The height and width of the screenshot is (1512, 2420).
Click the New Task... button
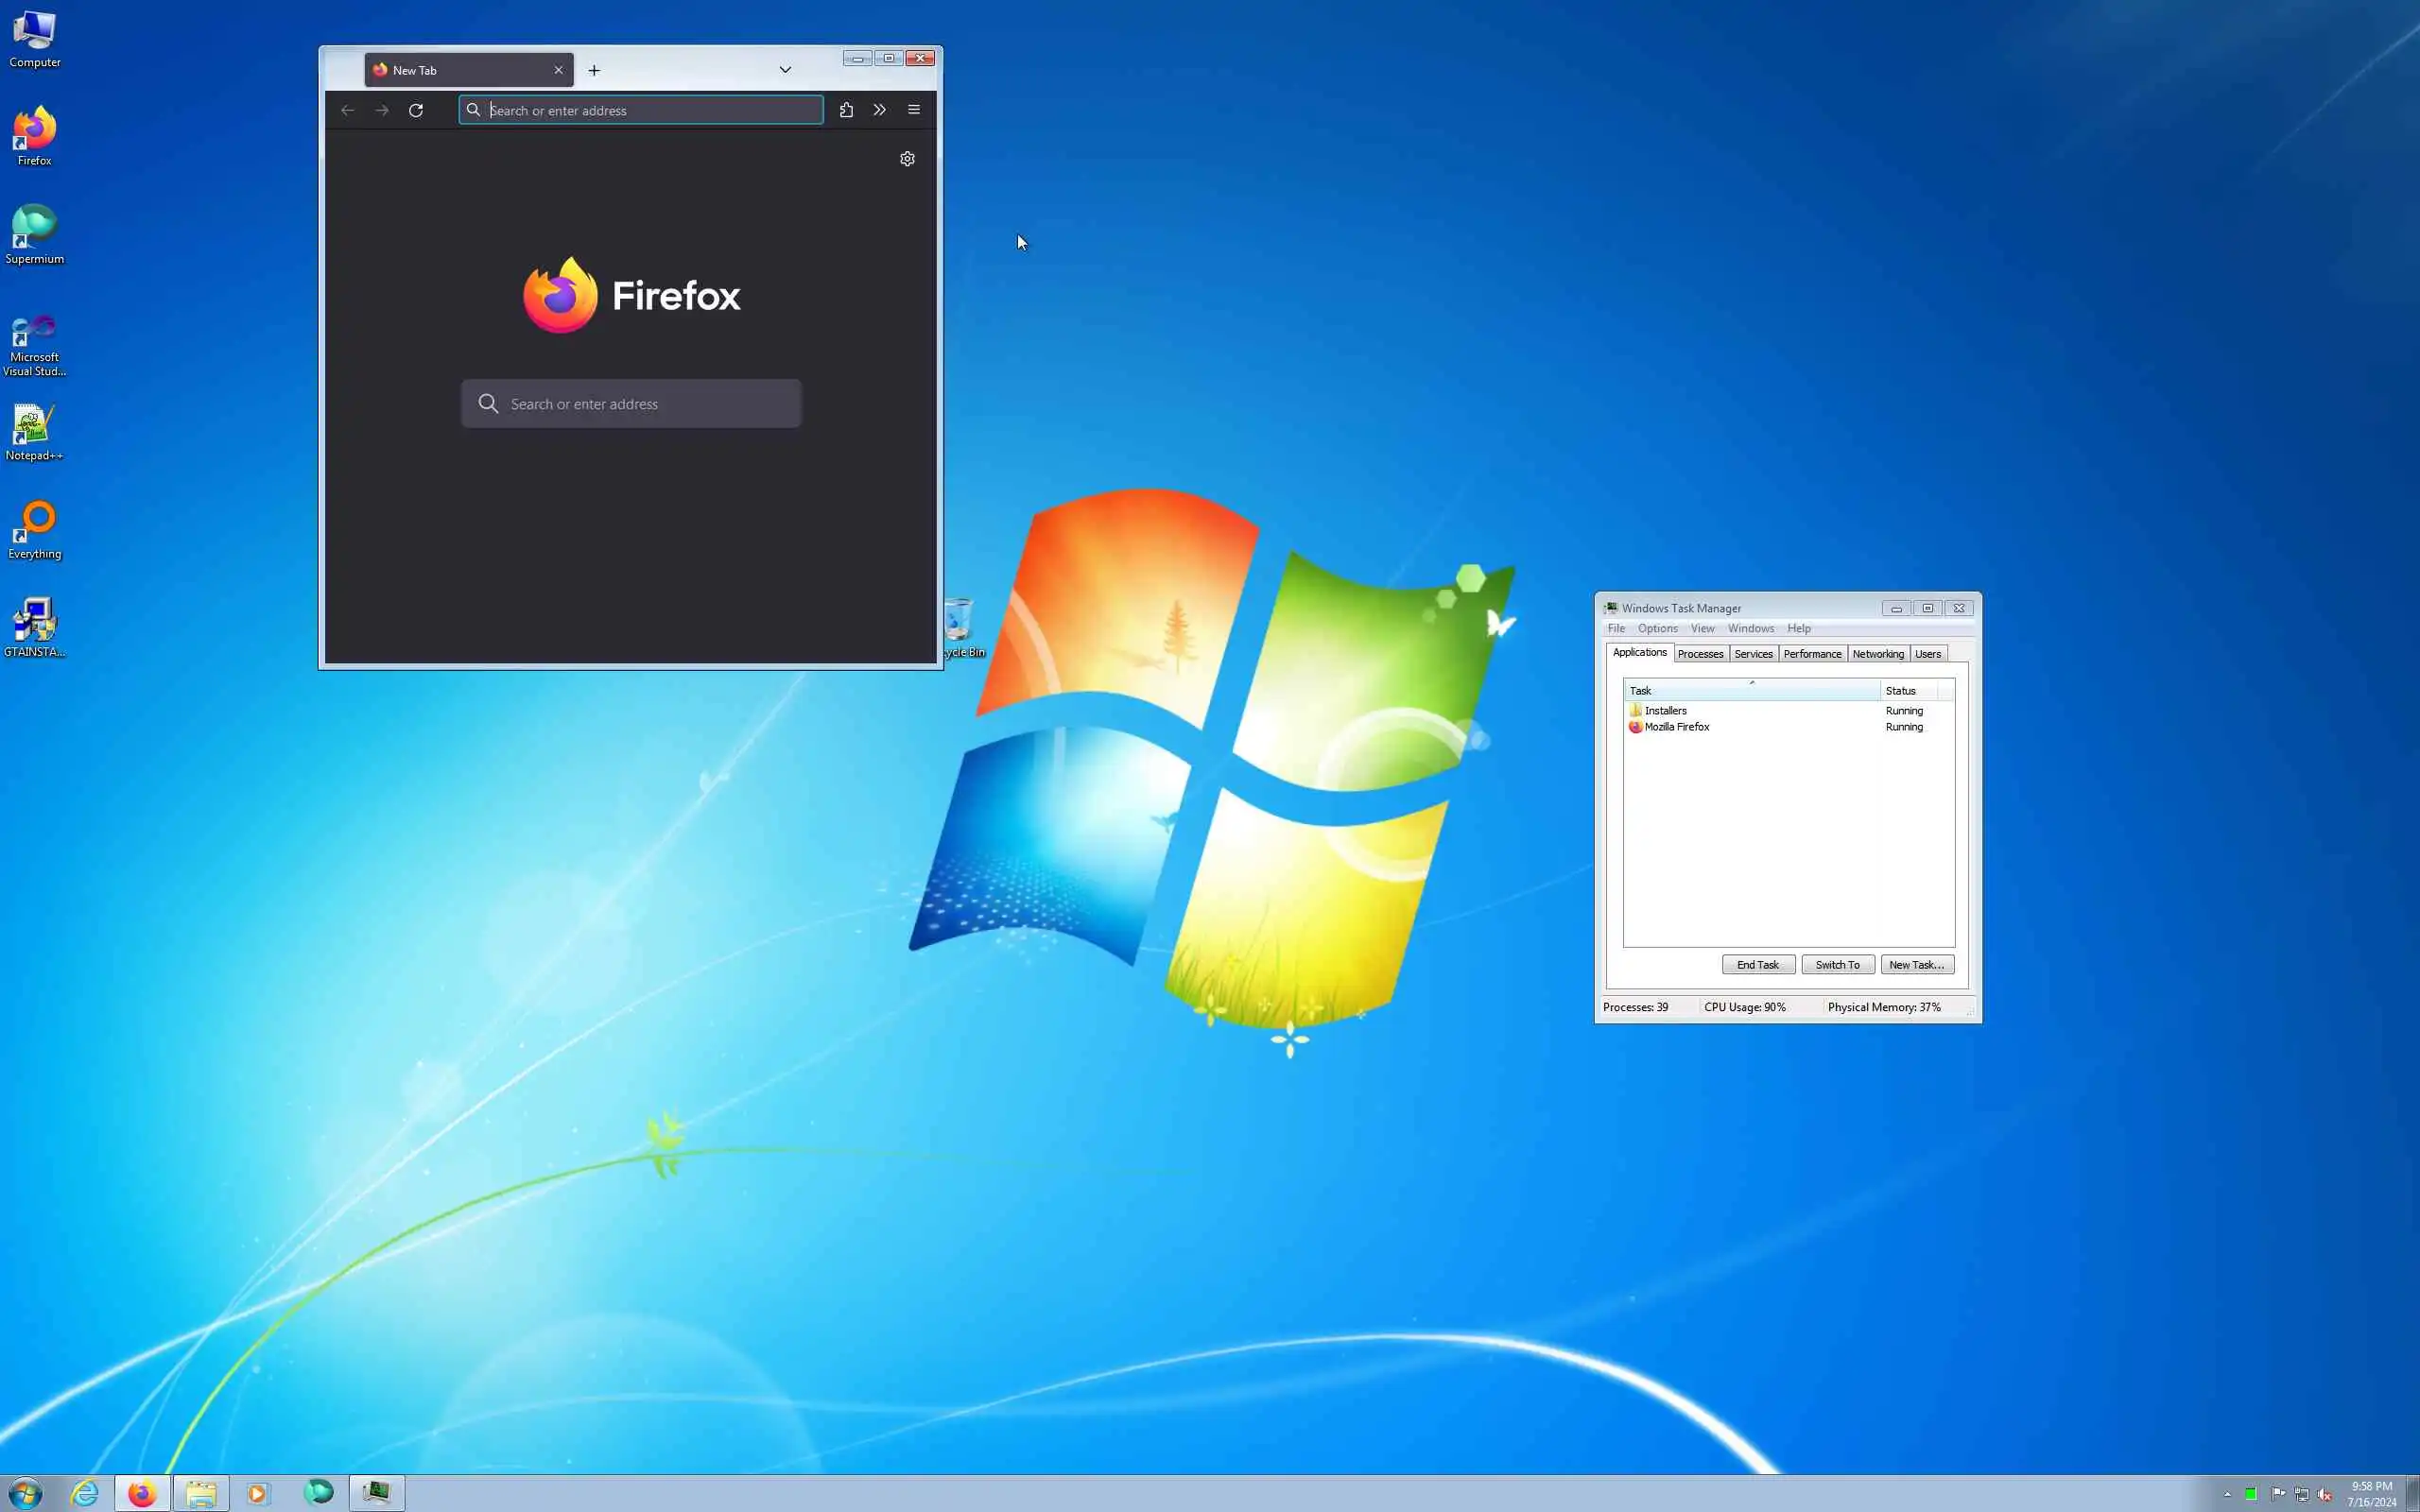click(x=1916, y=965)
